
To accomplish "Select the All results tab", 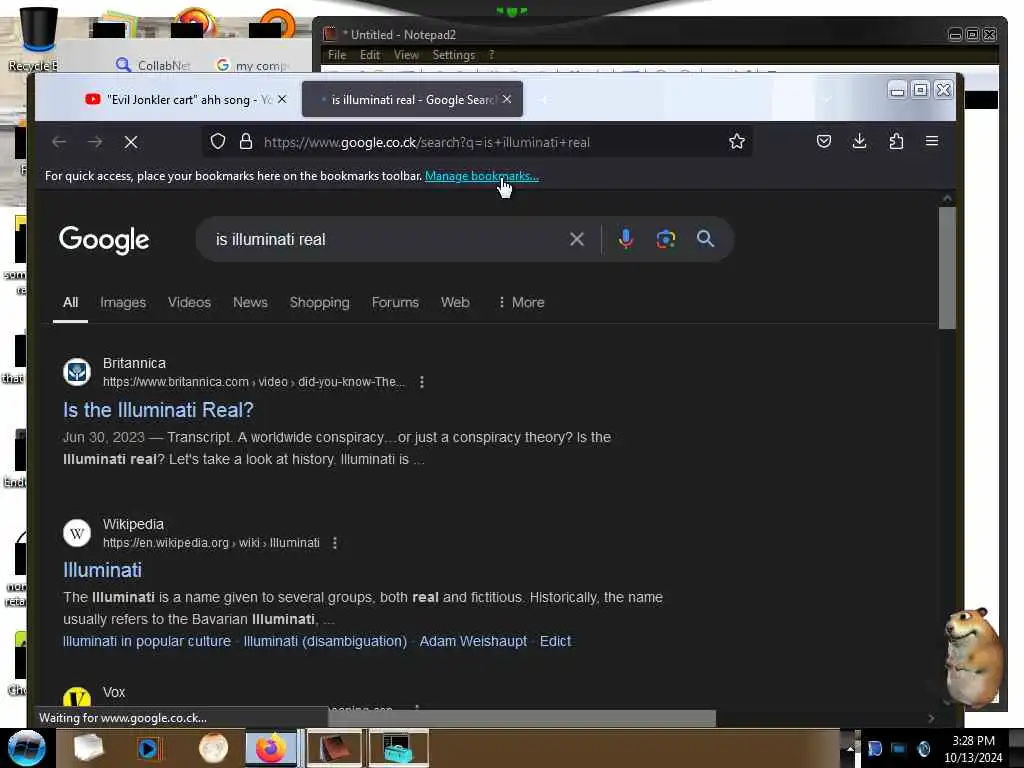I will 71,302.
